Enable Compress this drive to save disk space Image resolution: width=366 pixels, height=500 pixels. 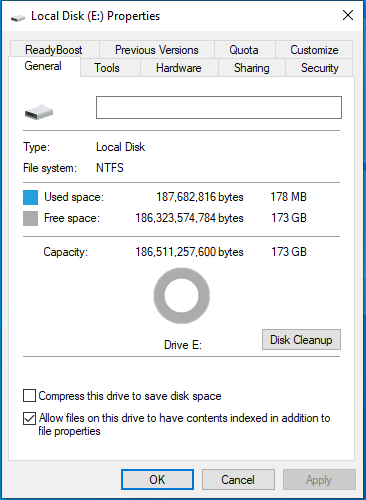29,396
